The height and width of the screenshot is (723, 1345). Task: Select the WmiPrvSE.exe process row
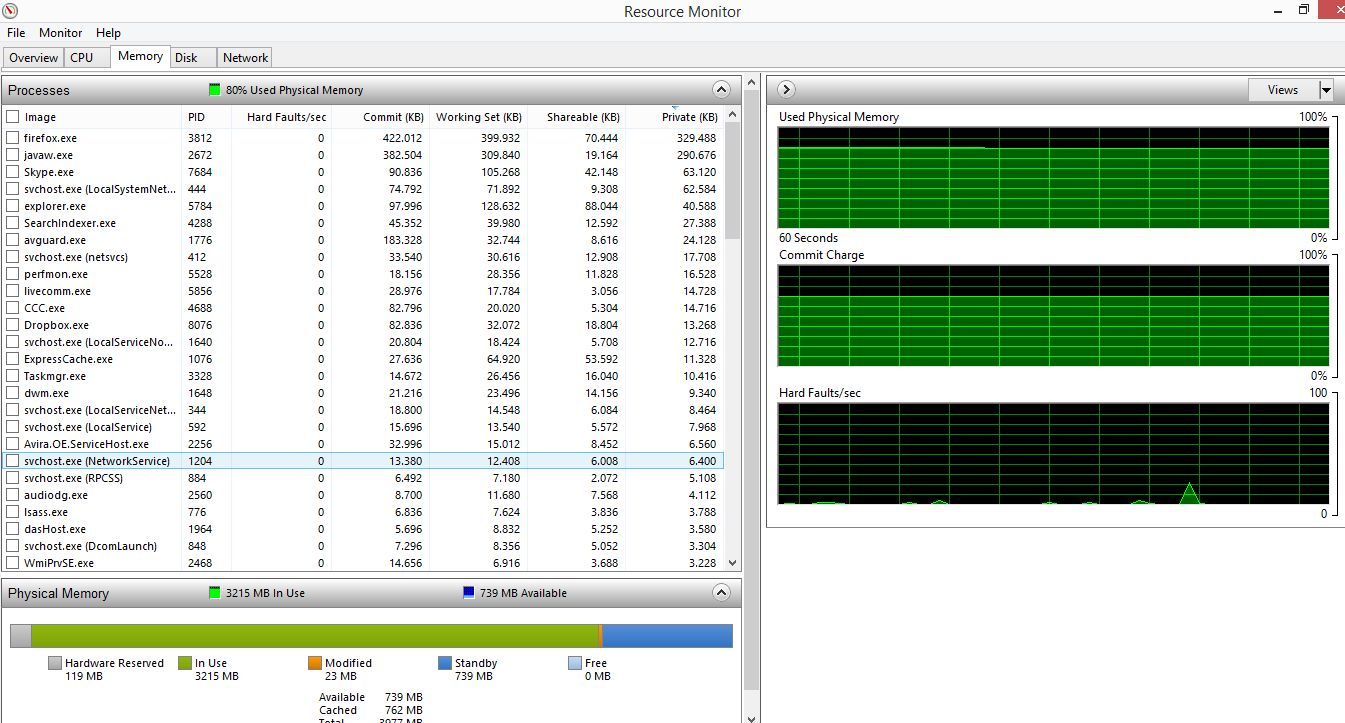tap(364, 563)
